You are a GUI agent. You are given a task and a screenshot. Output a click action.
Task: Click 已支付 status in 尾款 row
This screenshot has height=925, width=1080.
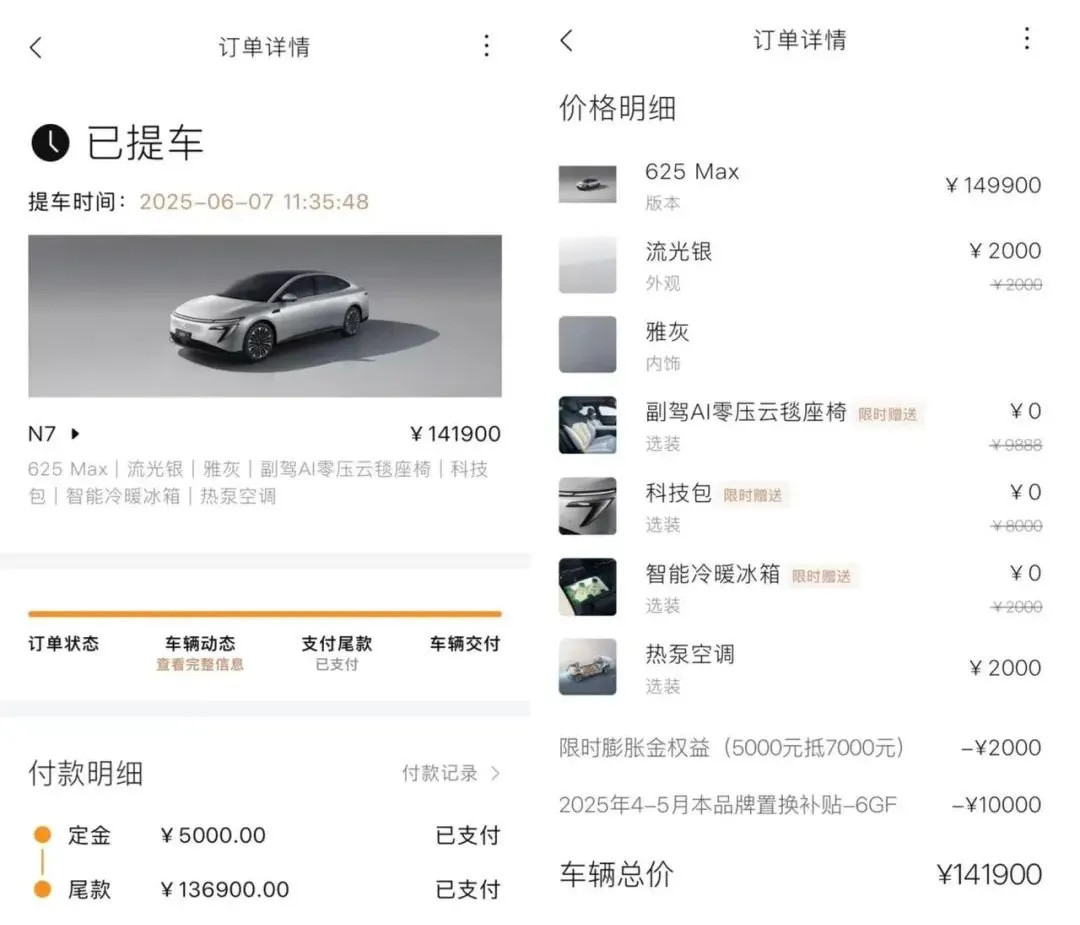pos(468,889)
